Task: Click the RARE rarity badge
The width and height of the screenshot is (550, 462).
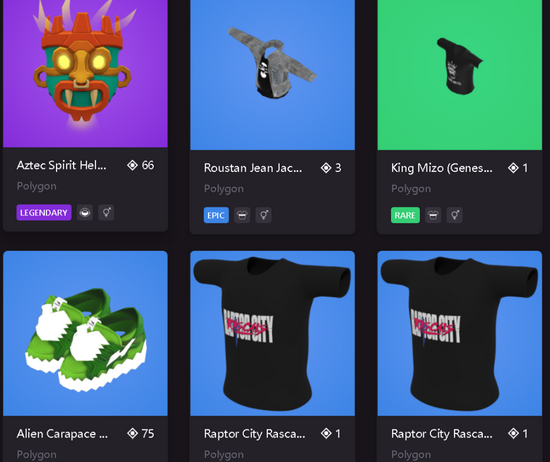Action: pyautogui.click(x=405, y=215)
